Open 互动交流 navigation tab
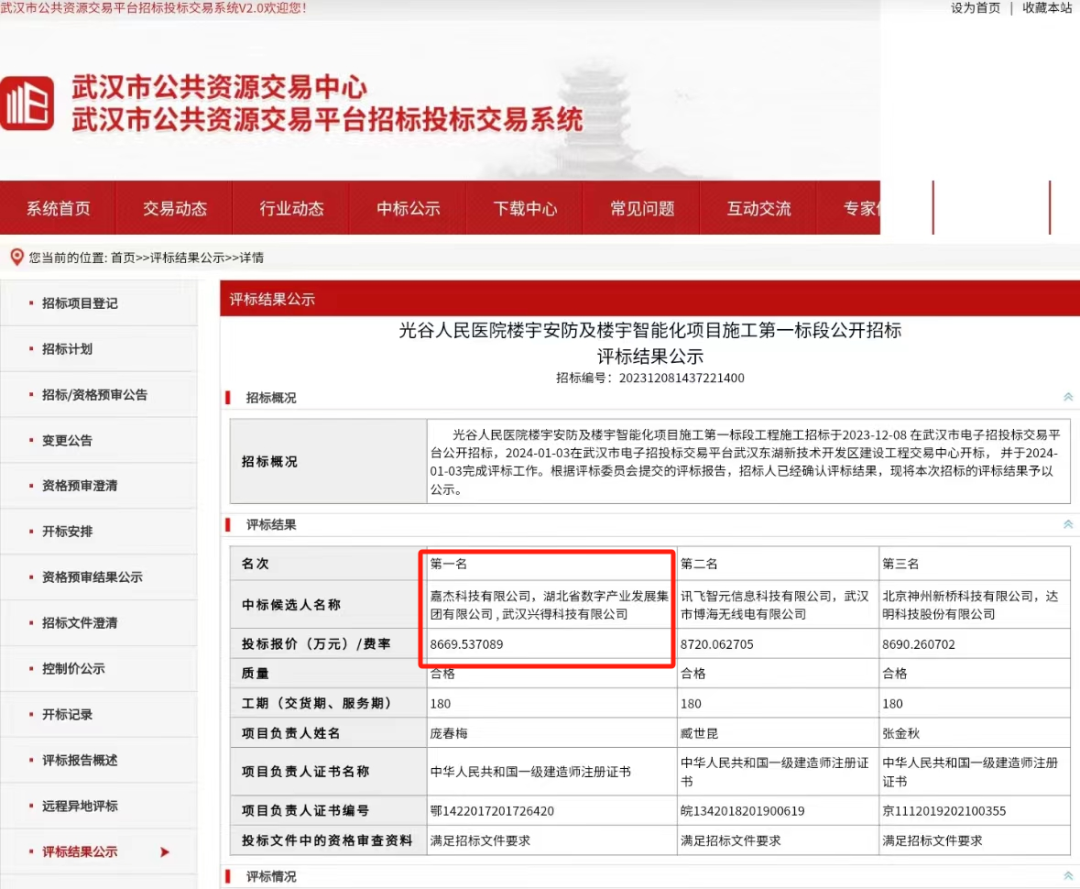The height and width of the screenshot is (889, 1080). (758, 209)
